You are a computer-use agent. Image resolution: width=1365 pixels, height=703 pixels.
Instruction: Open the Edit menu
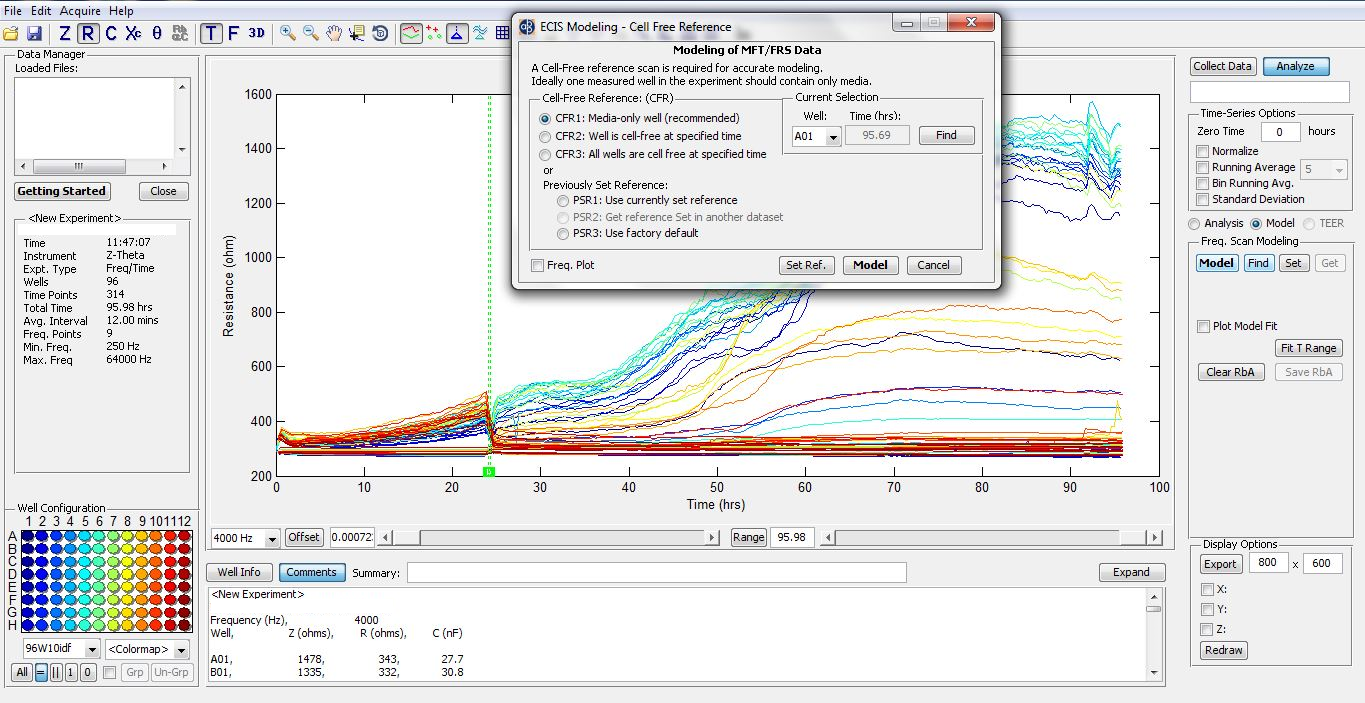[x=41, y=11]
